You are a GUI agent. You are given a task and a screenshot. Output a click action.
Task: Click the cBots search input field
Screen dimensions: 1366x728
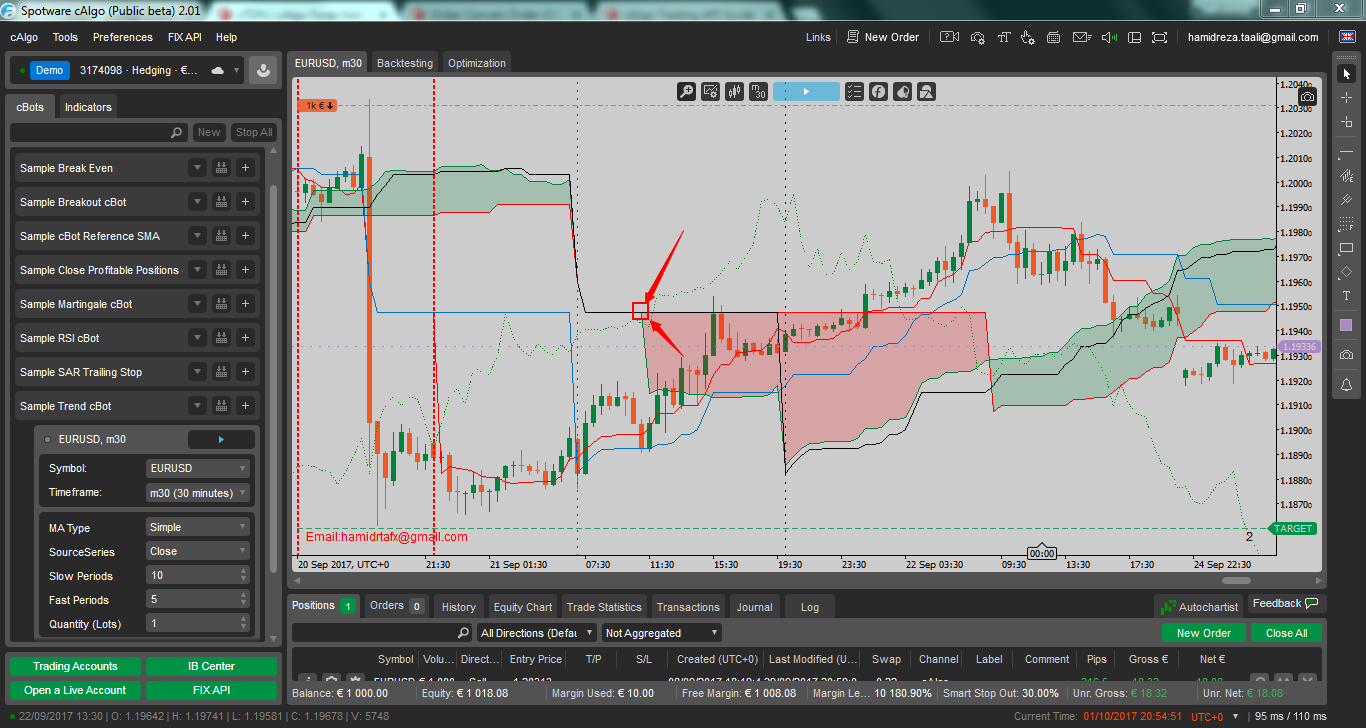click(x=98, y=132)
